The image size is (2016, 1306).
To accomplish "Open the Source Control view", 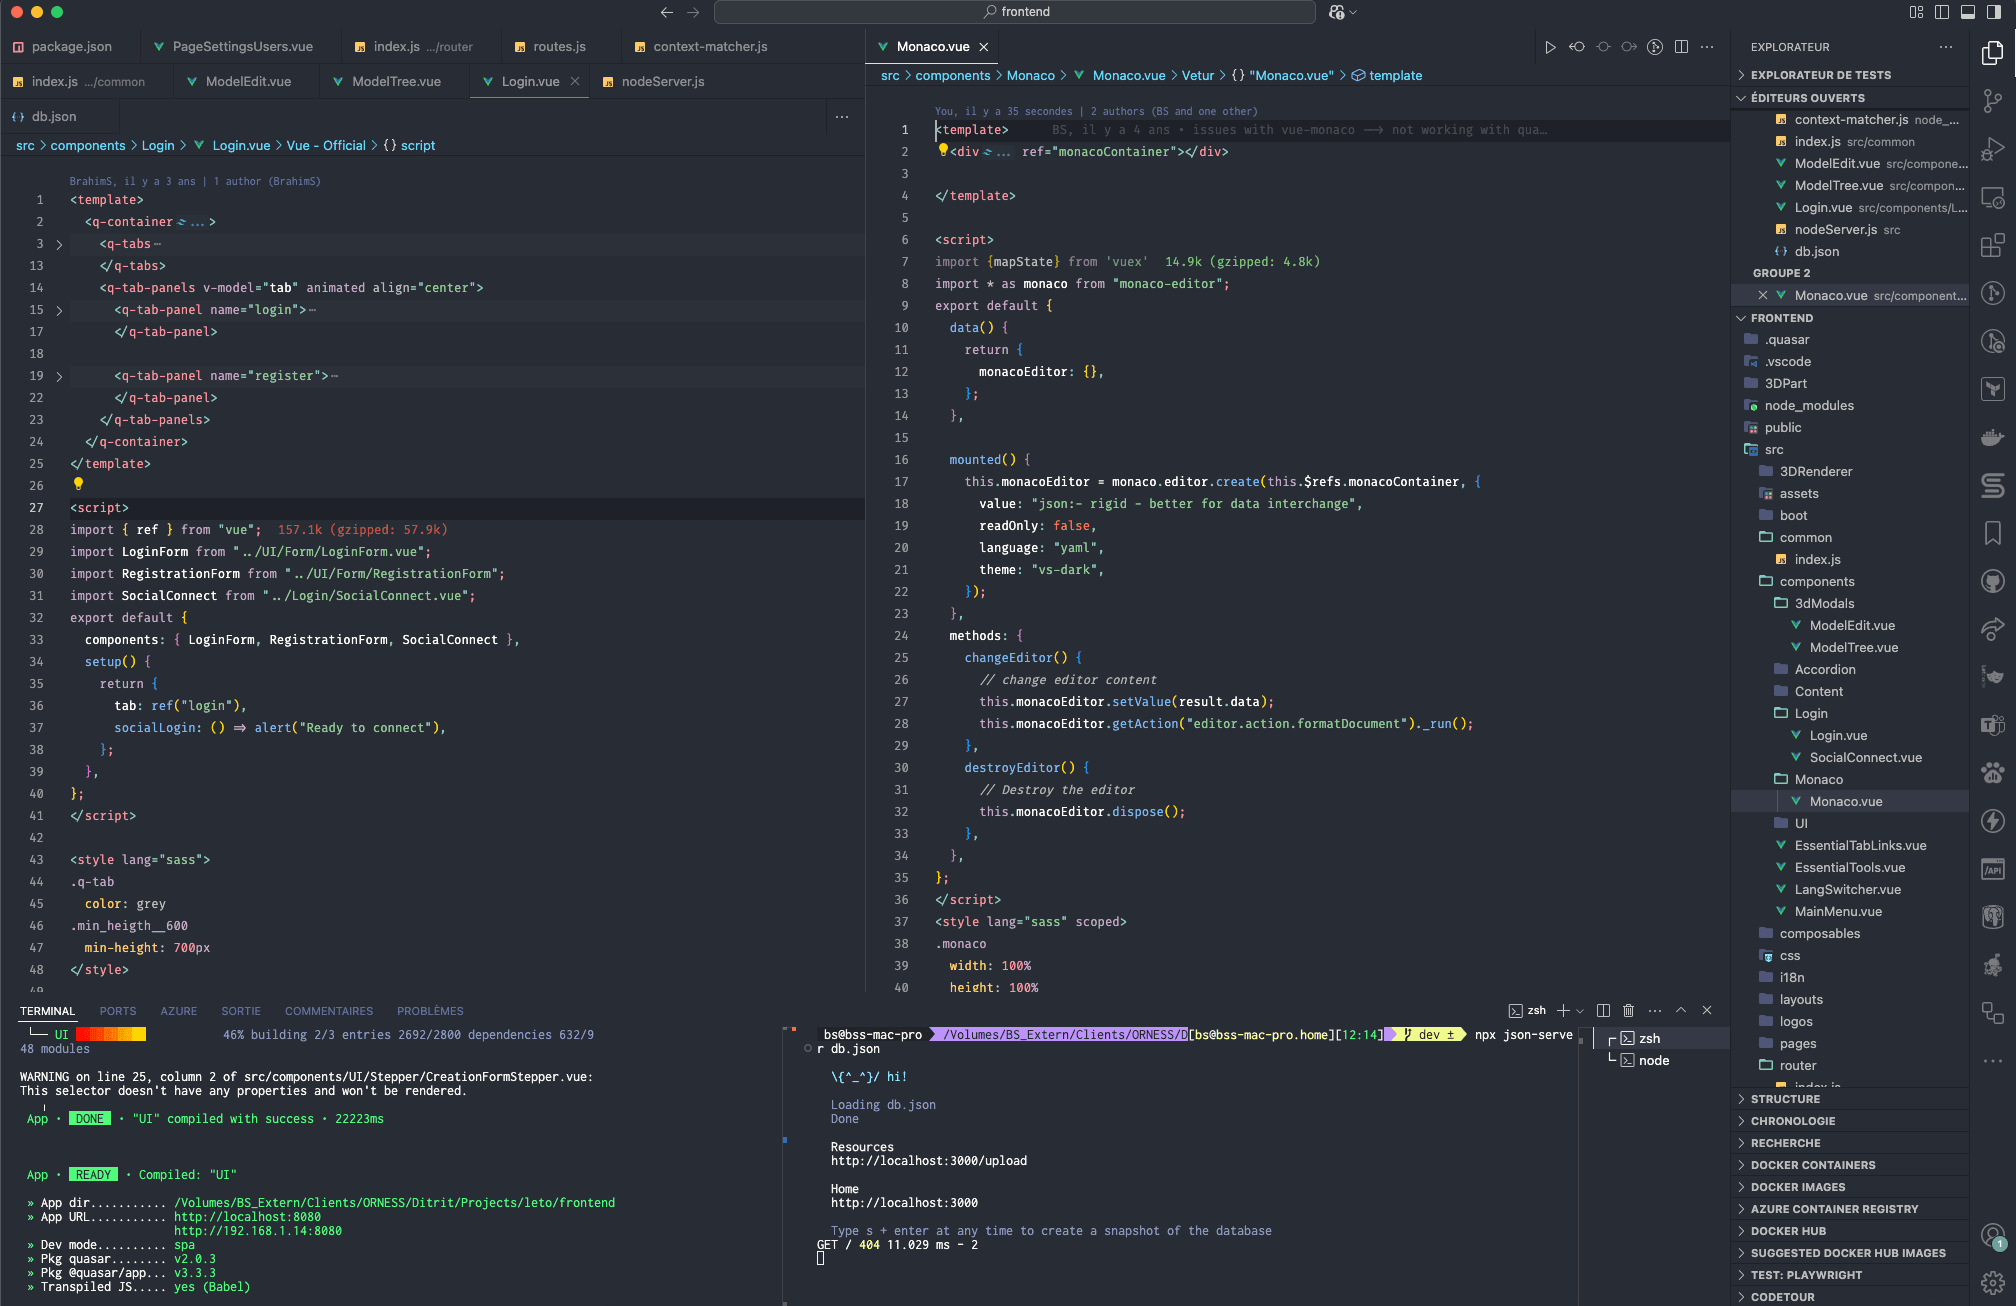I will tap(1992, 100).
